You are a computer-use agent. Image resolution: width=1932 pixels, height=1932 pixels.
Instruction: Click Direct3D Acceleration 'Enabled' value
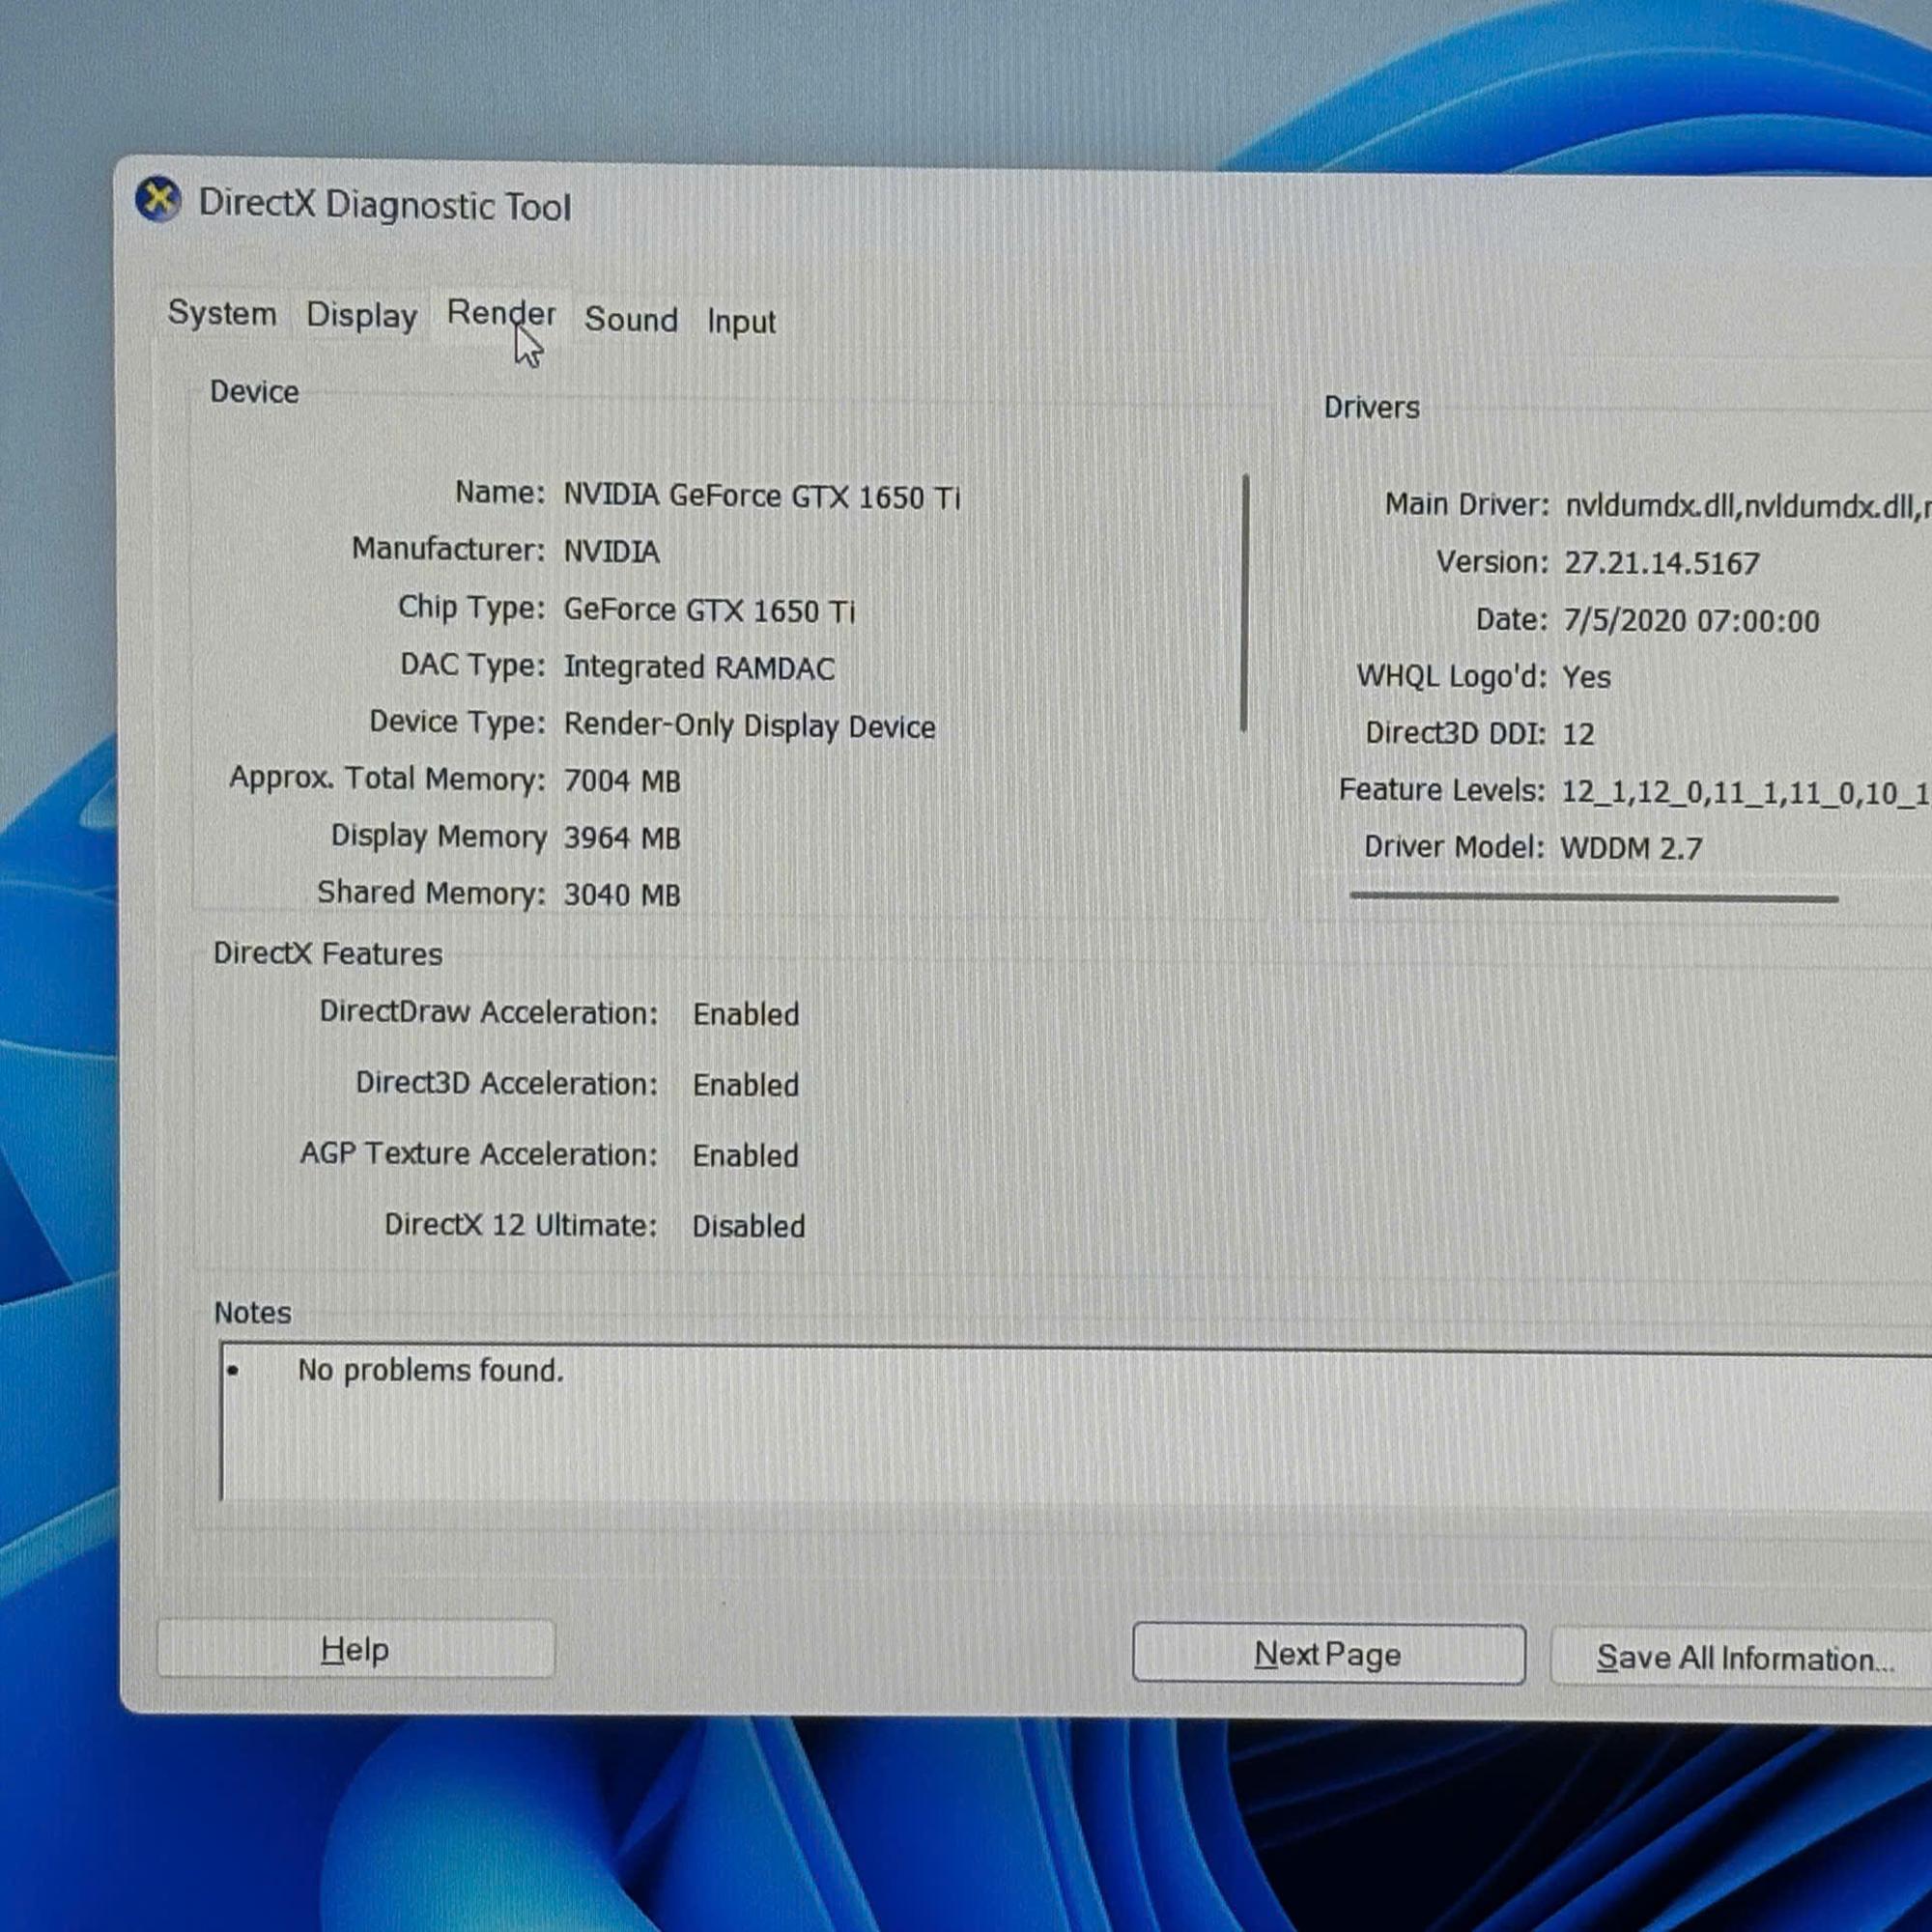(x=746, y=1085)
